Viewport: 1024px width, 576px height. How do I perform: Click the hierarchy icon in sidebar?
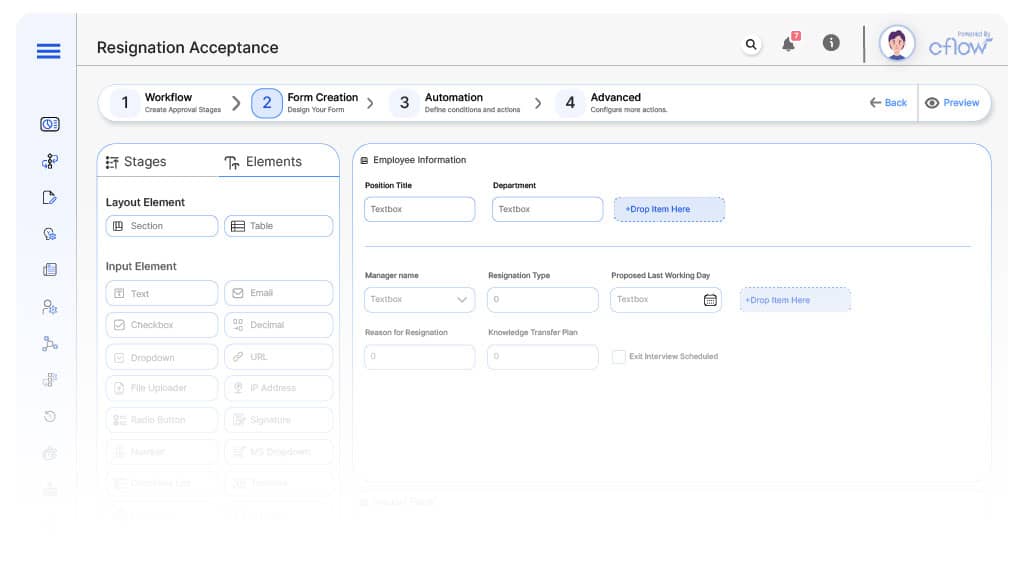coord(50,343)
